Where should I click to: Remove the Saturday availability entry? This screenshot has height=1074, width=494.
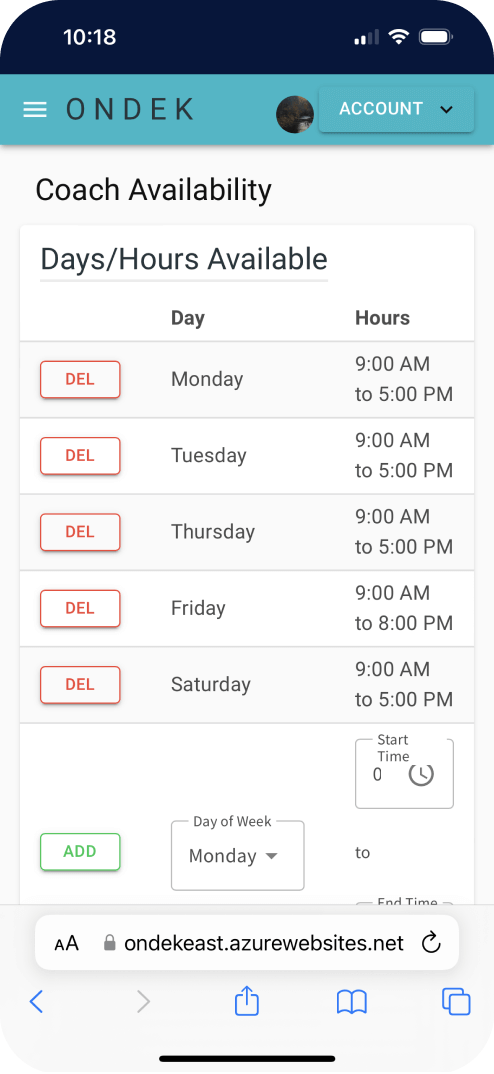click(80, 684)
